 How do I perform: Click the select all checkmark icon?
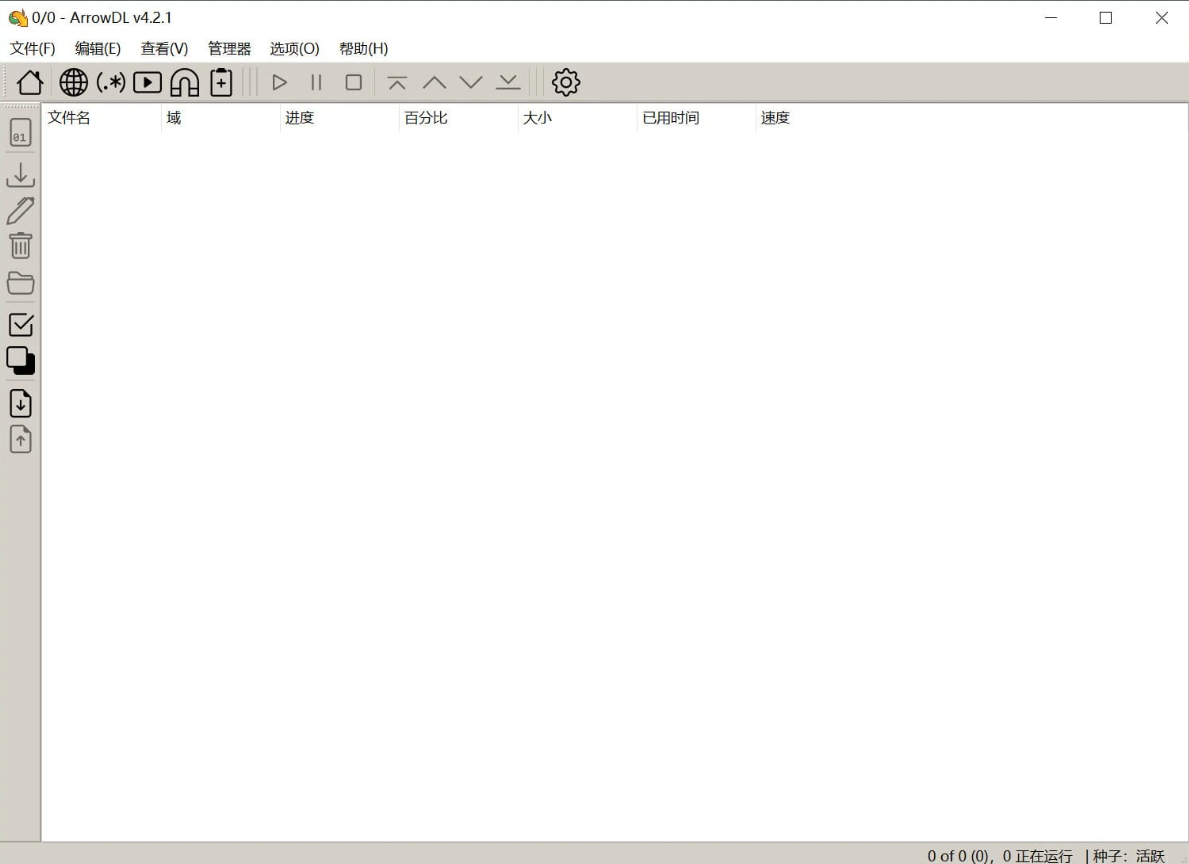(21, 324)
